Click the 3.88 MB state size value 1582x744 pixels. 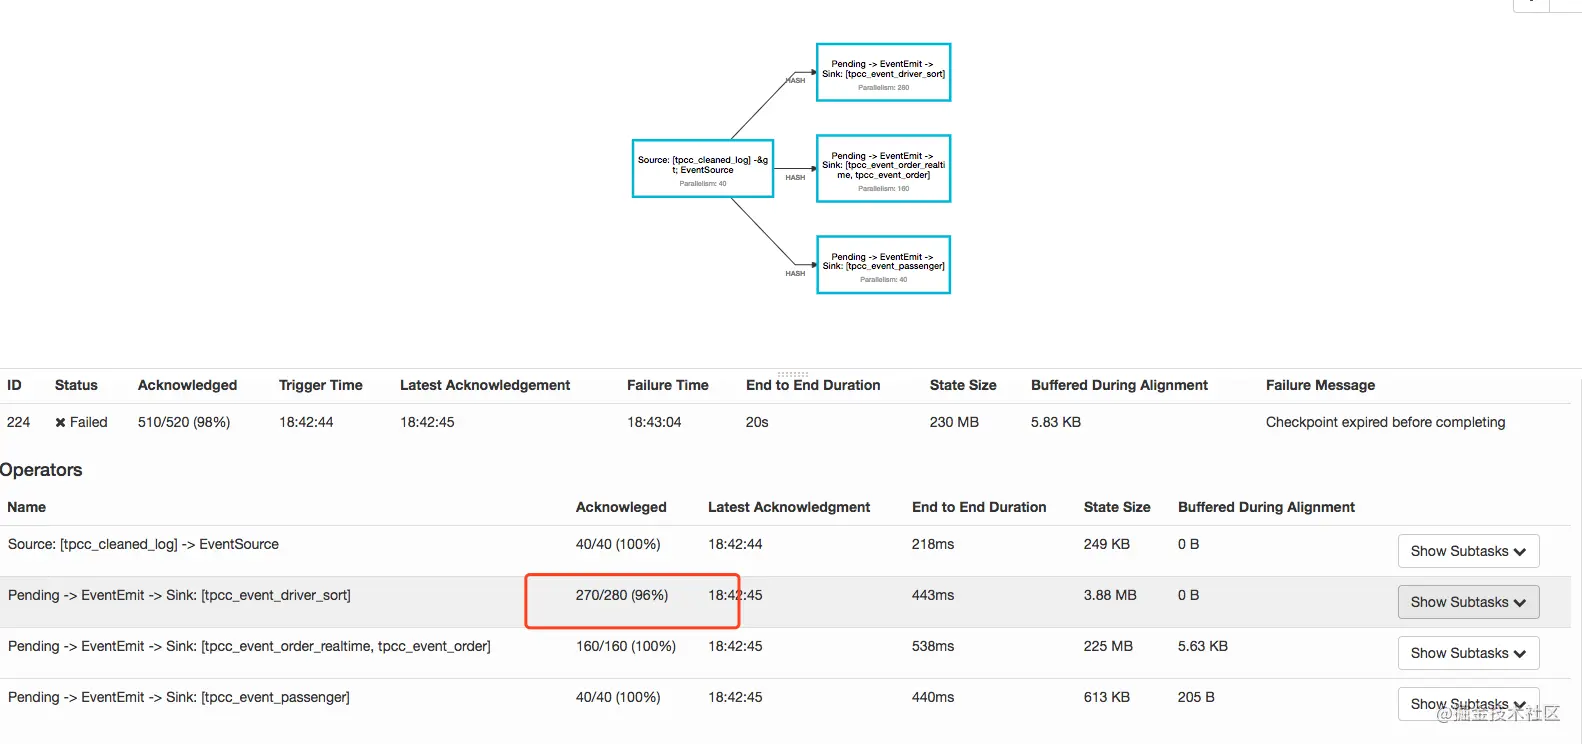1110,595
